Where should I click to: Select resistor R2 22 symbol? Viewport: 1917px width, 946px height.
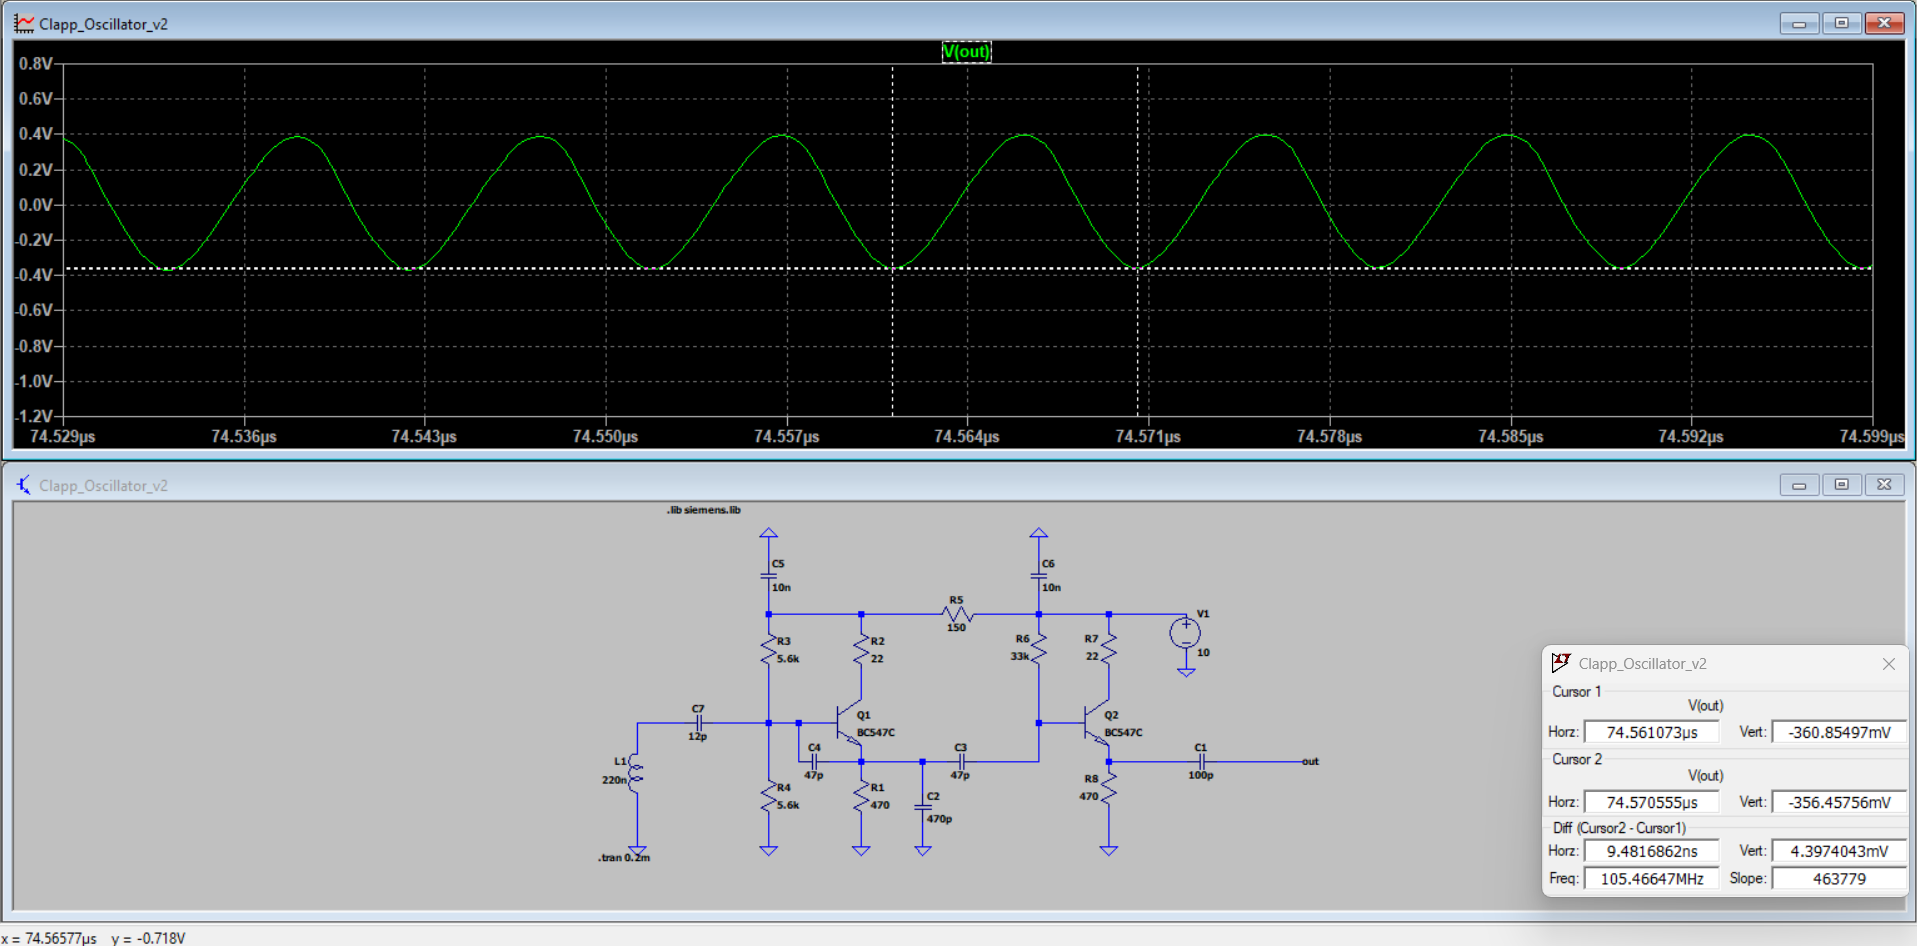point(861,650)
